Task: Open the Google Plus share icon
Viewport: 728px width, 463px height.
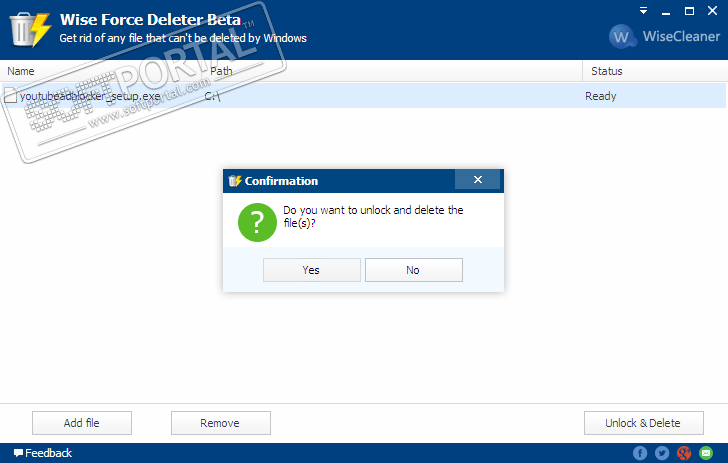Action: 684,453
